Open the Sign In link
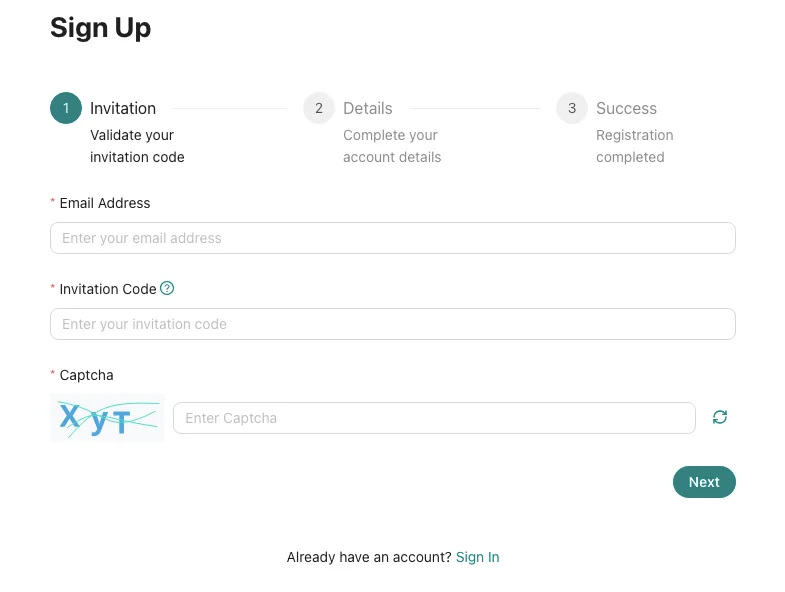This screenshot has width=785, height=592. click(477, 557)
